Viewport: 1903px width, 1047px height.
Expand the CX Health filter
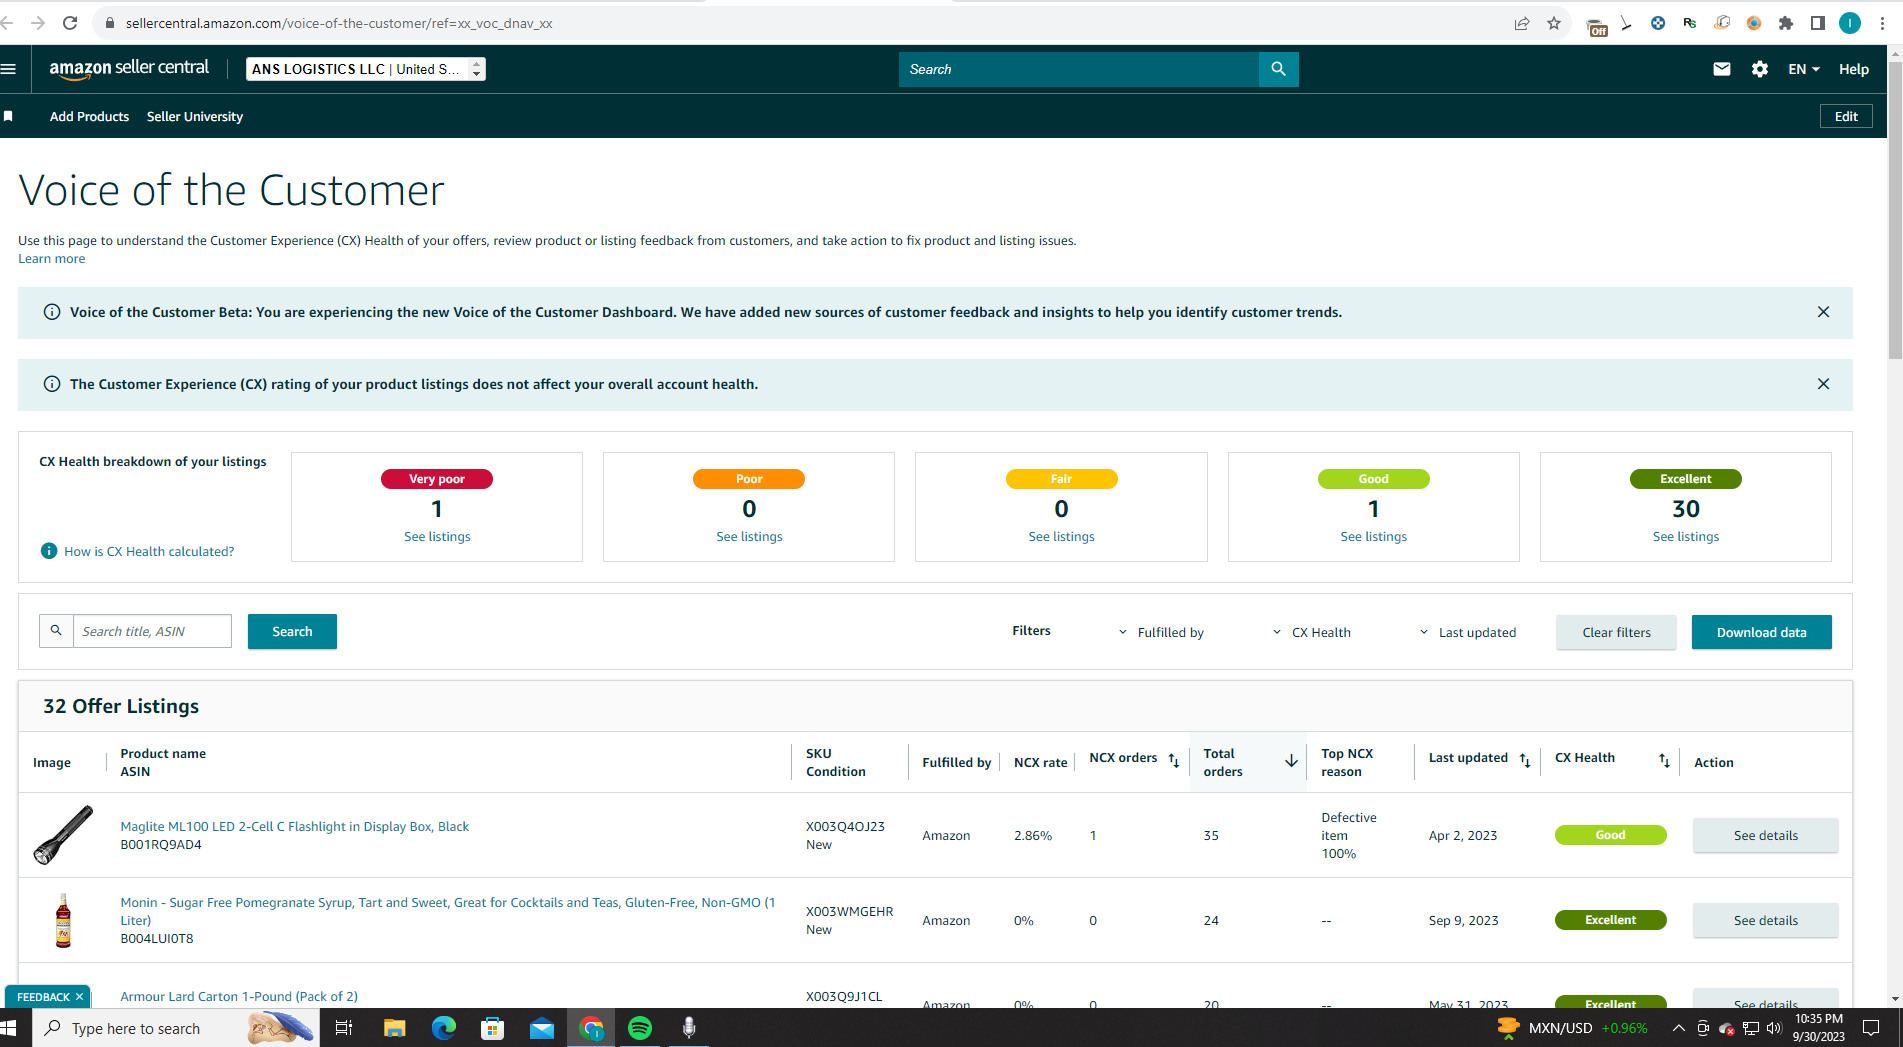(x=1311, y=632)
